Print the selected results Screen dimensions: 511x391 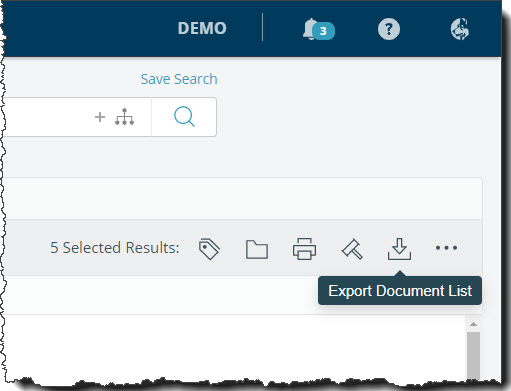pyautogui.click(x=304, y=249)
